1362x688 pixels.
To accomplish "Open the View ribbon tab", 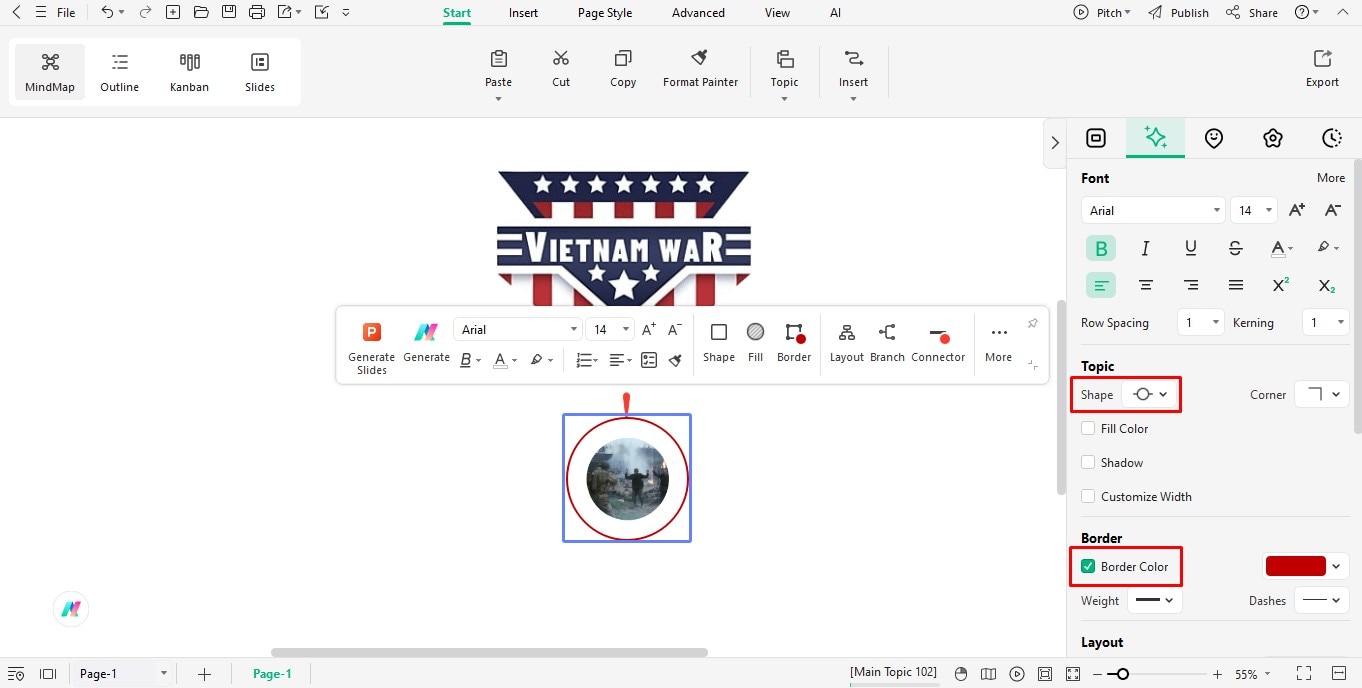I will click(777, 13).
